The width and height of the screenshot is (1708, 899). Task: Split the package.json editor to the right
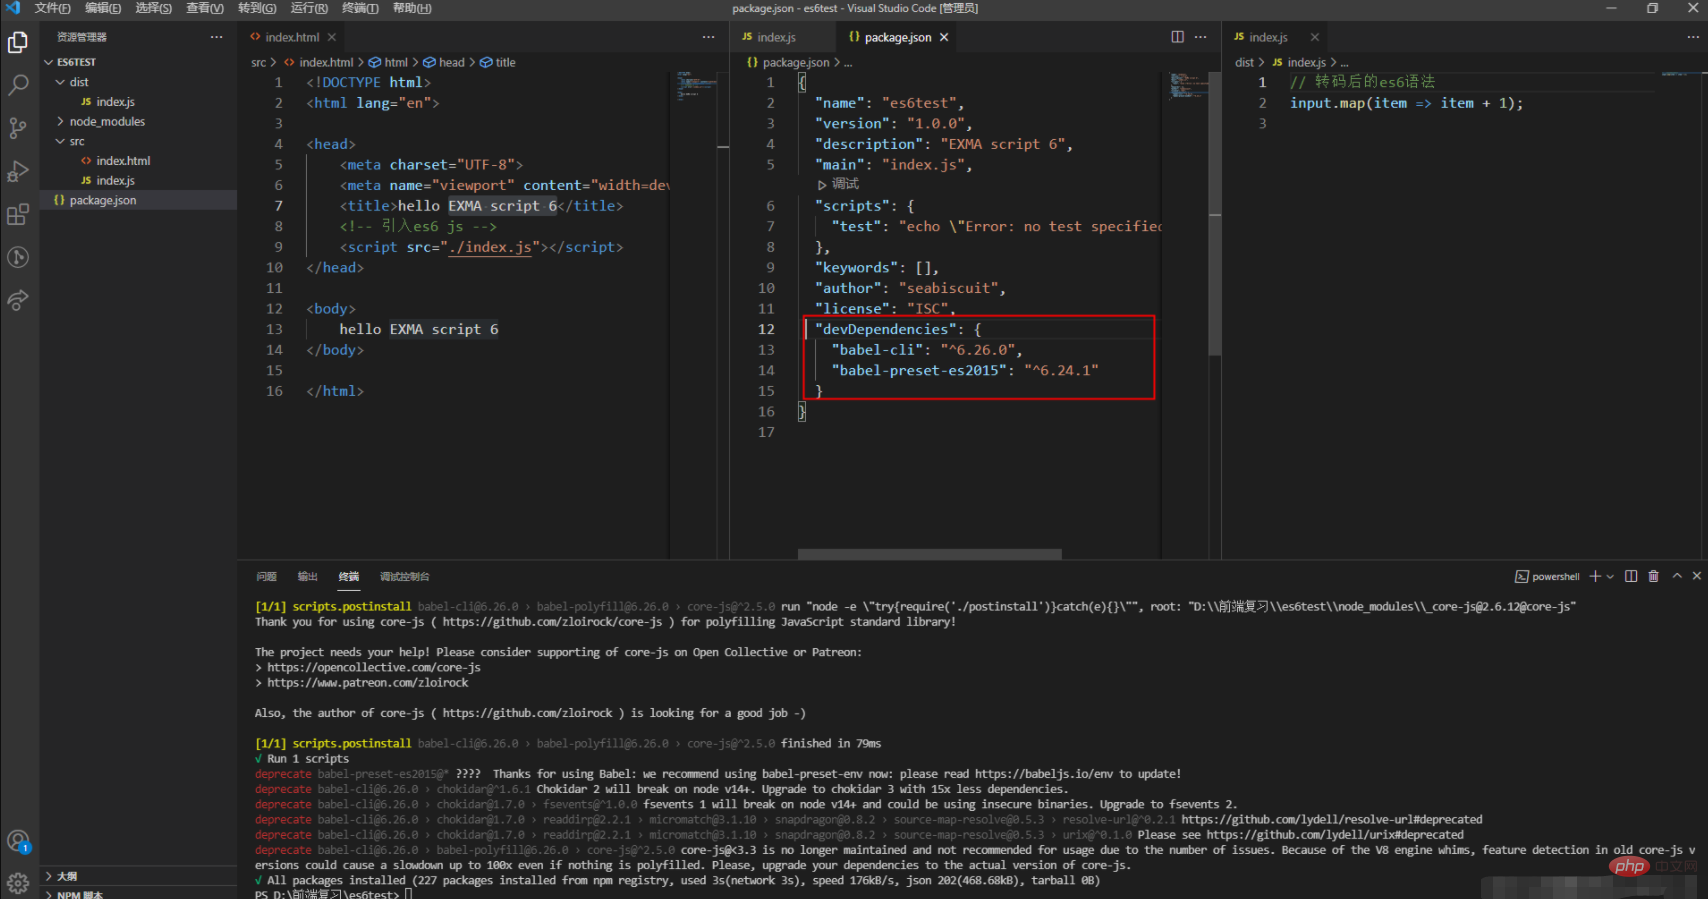pyautogui.click(x=1177, y=37)
